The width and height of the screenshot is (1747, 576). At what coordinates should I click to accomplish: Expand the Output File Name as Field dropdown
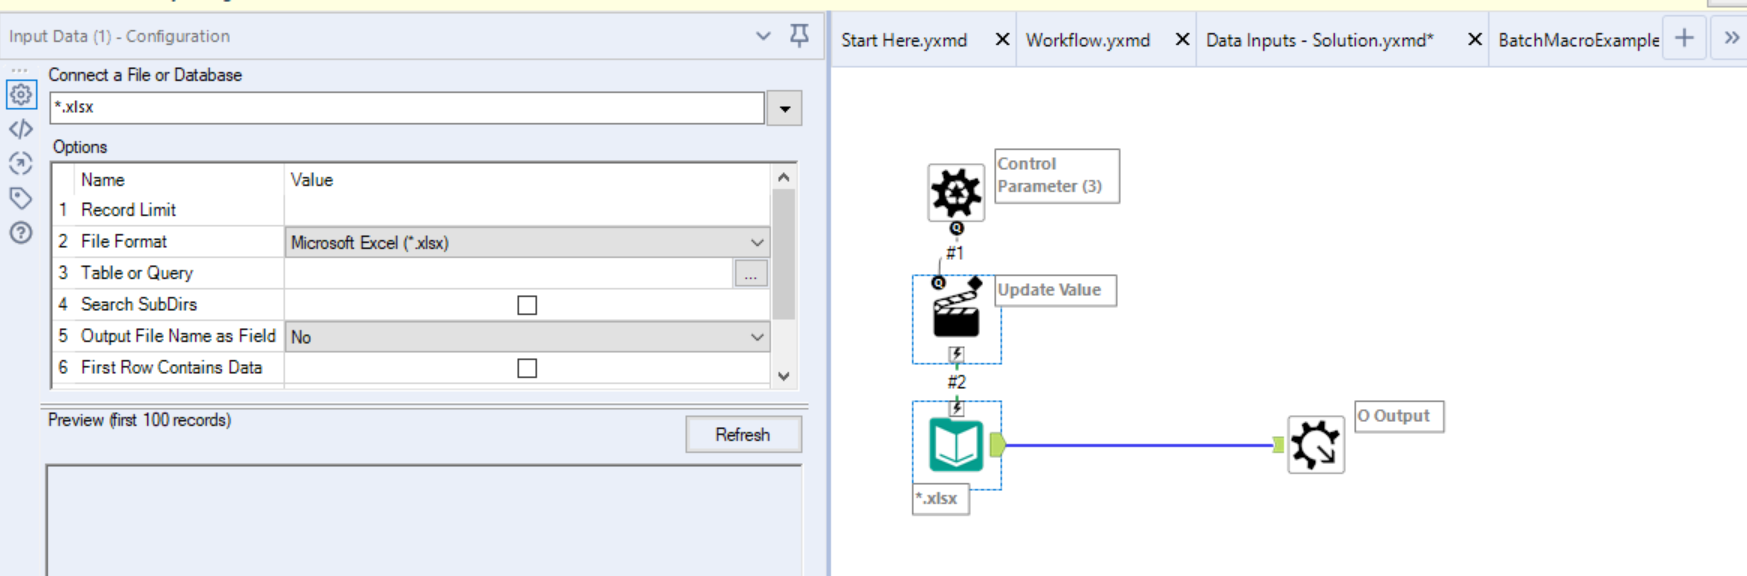click(756, 337)
